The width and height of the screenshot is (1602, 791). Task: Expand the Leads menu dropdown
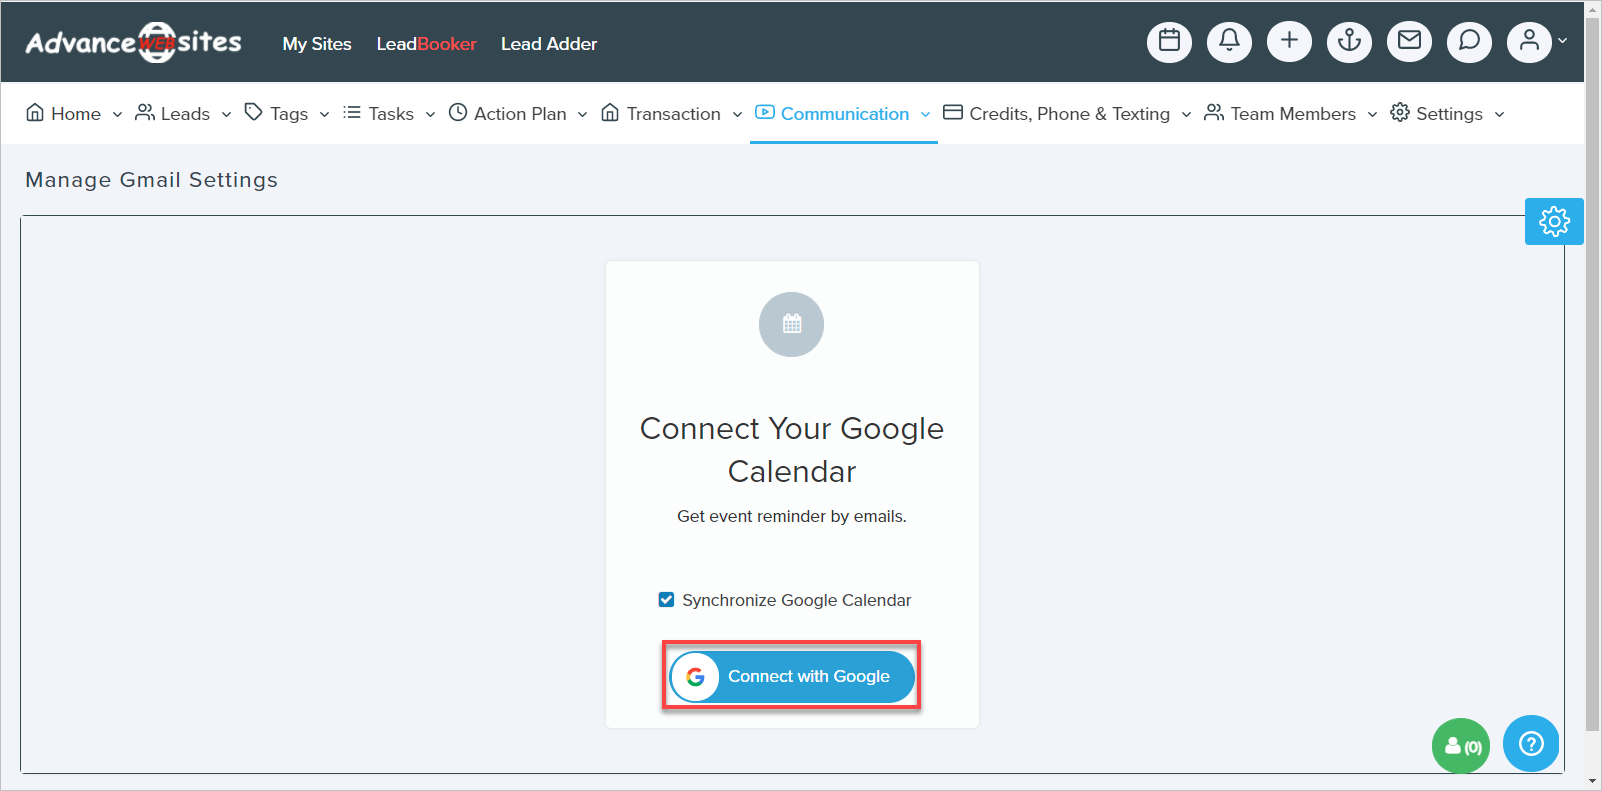point(184,114)
